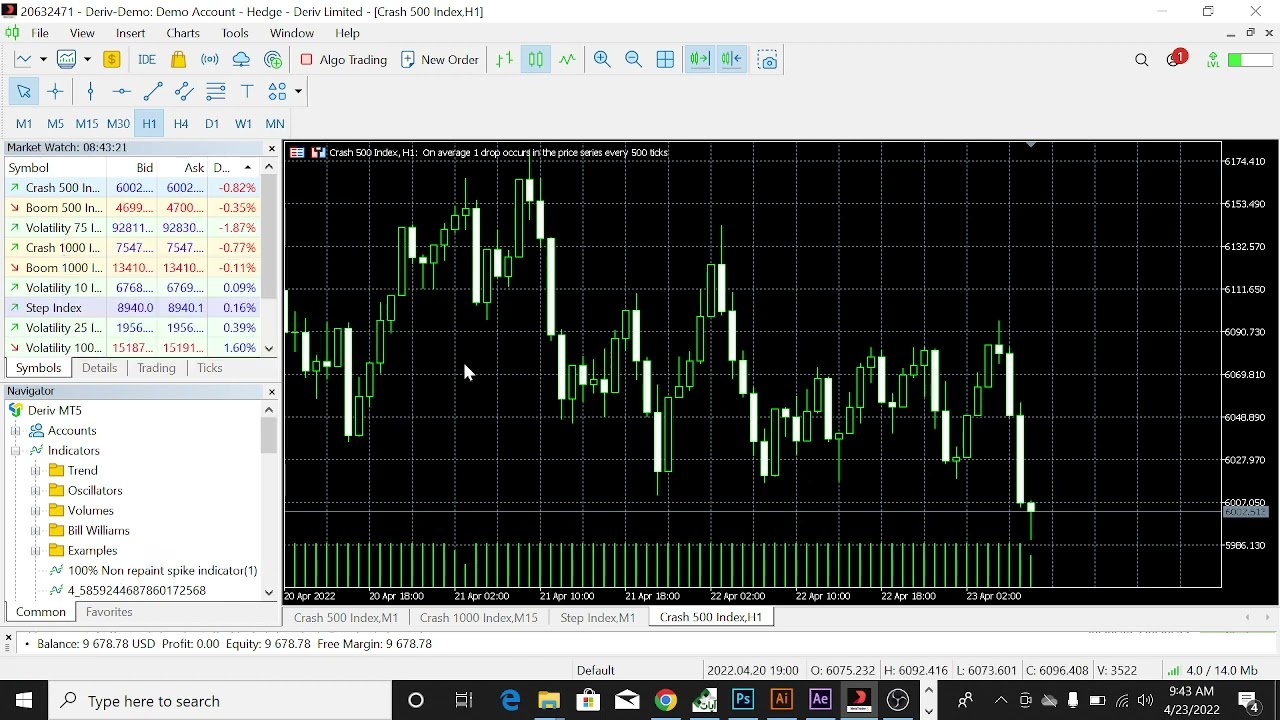This screenshot has width=1280, height=720.
Task: Switch to Crash 1000 Index,M15 chart tab
Action: [479, 618]
